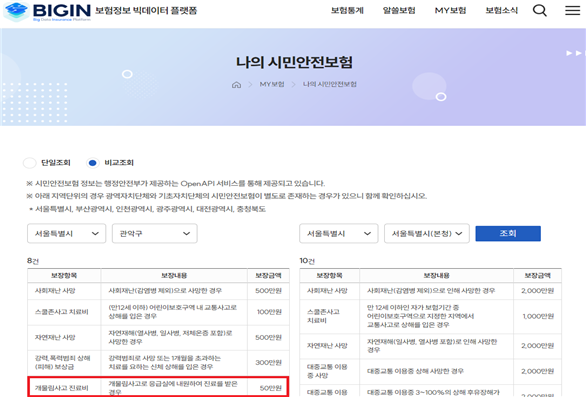
Task: Open the MY보험 top menu
Action: (x=450, y=10)
